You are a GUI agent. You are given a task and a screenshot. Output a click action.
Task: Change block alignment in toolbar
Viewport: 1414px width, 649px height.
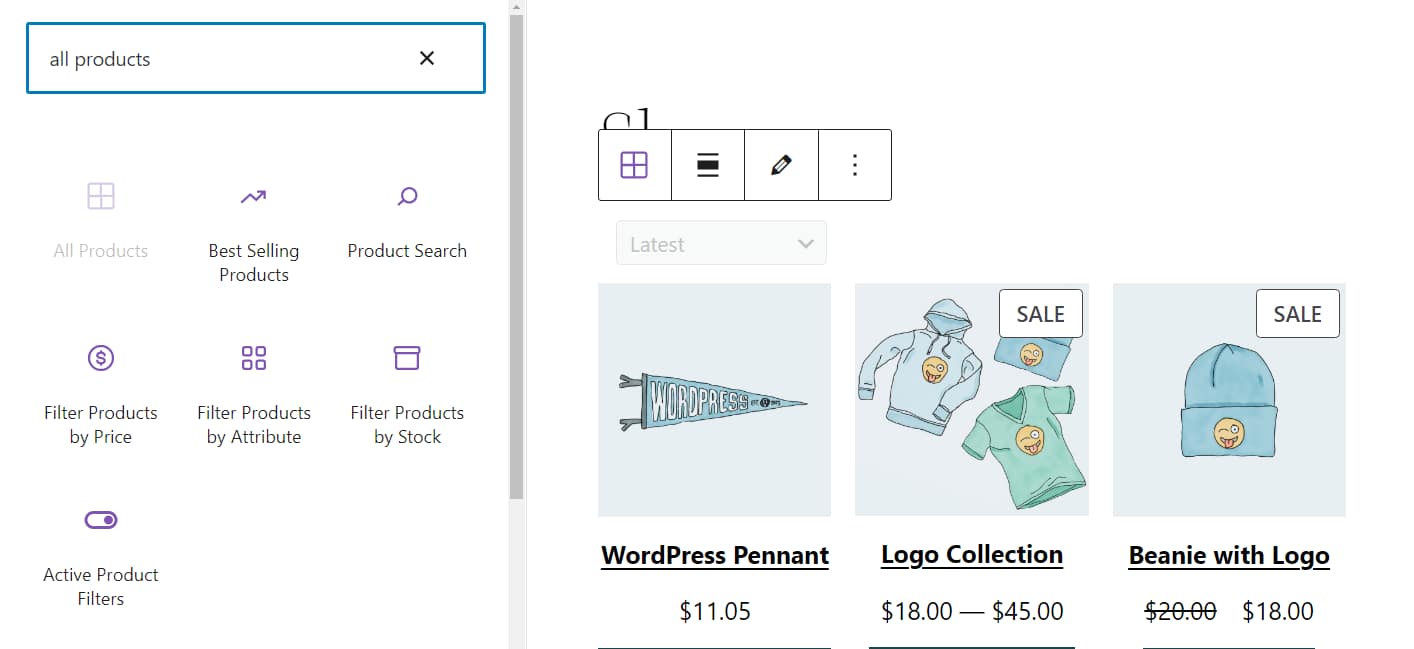tap(708, 165)
